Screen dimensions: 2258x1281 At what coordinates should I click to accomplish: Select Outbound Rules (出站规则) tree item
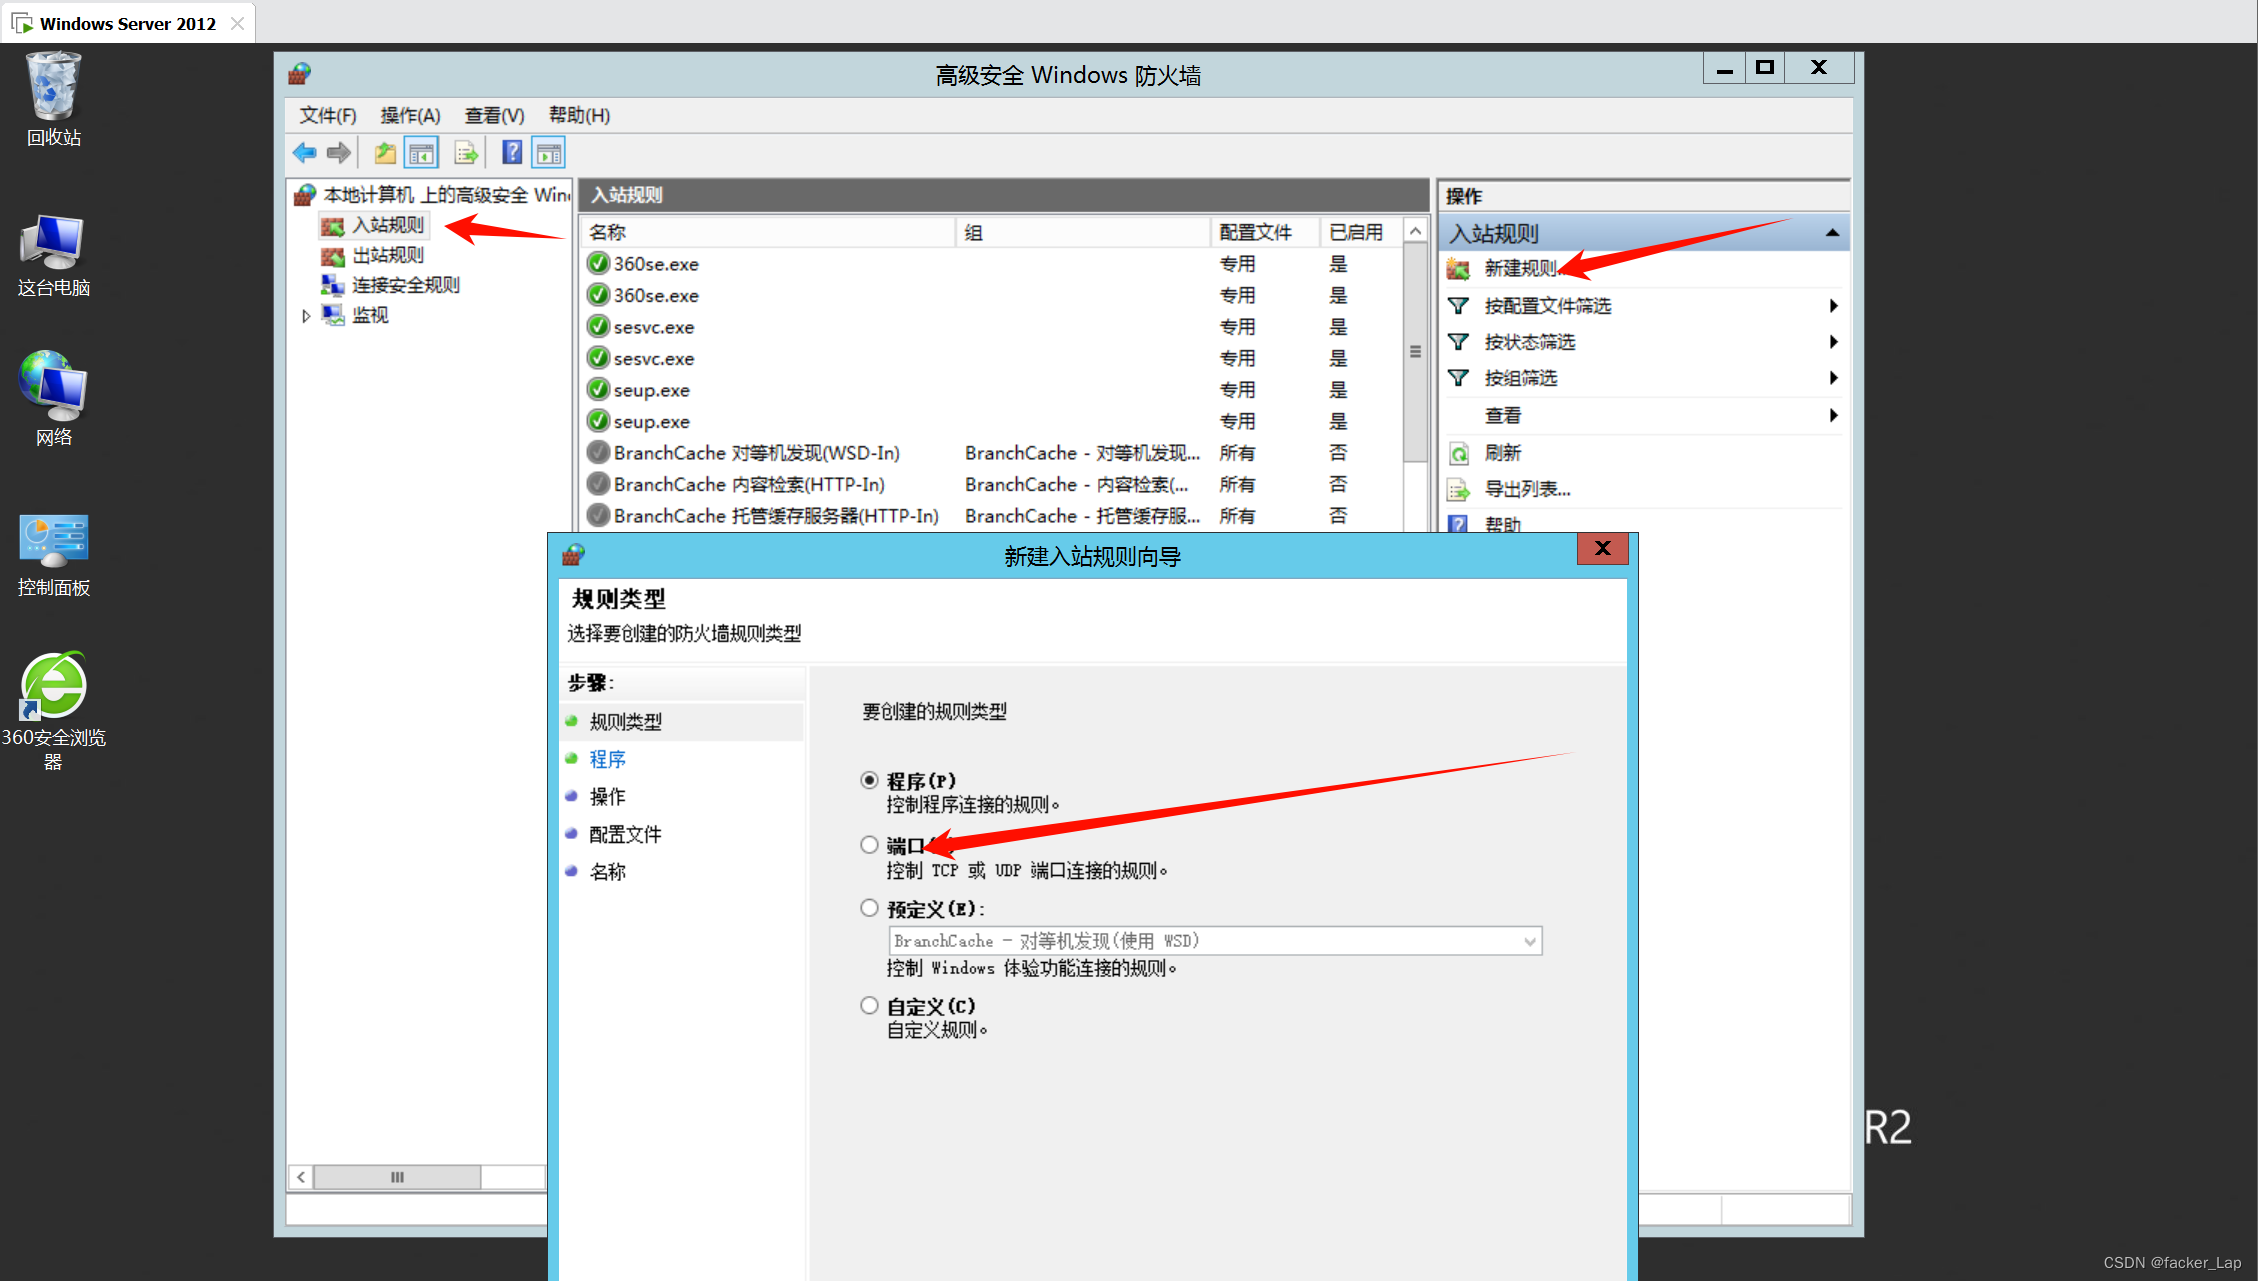pos(388,255)
